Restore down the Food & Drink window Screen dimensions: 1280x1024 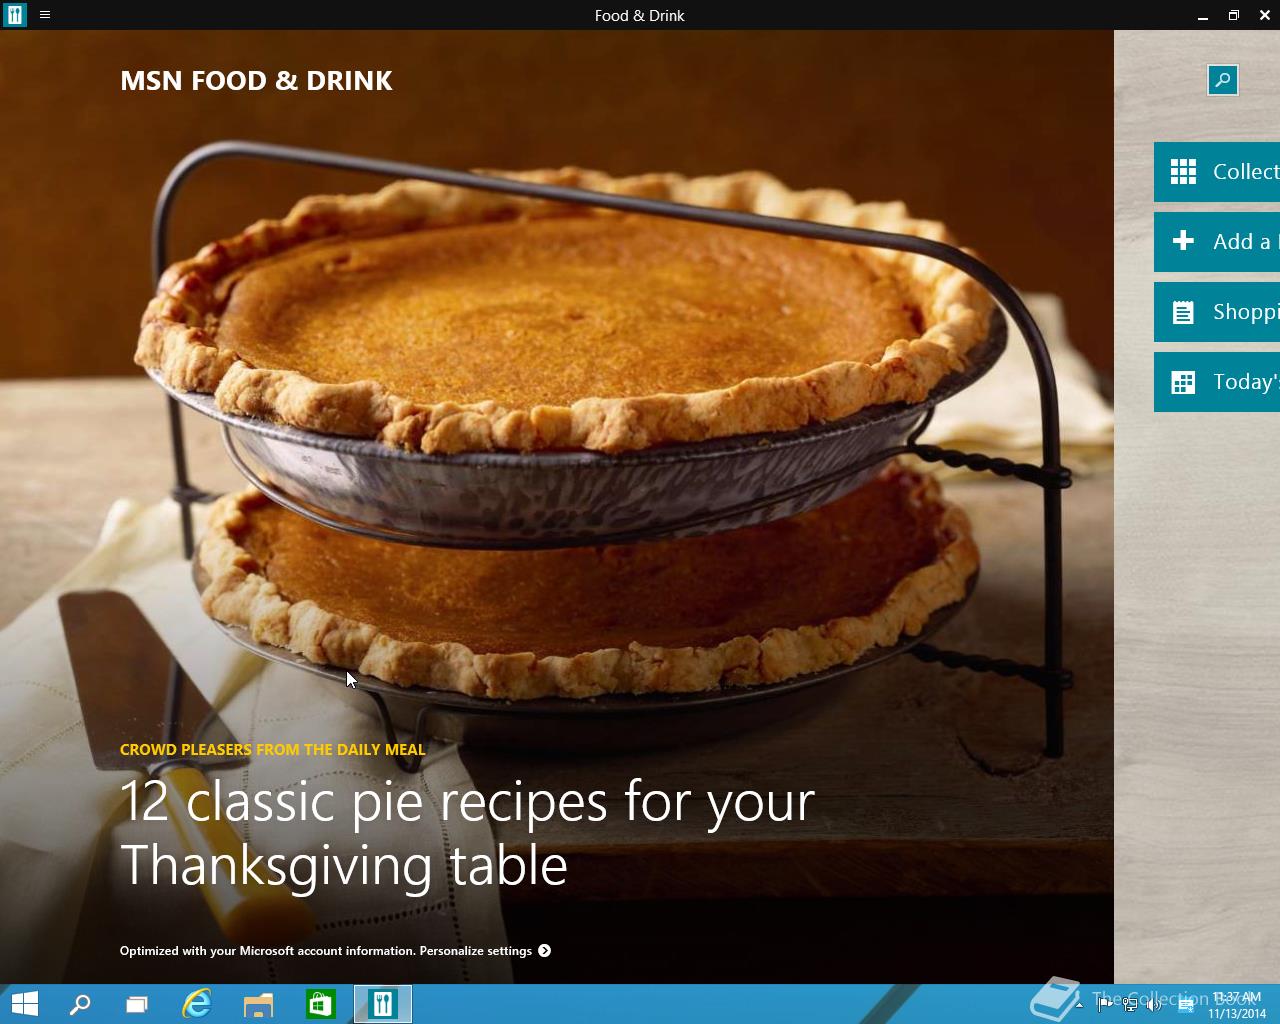point(1234,15)
